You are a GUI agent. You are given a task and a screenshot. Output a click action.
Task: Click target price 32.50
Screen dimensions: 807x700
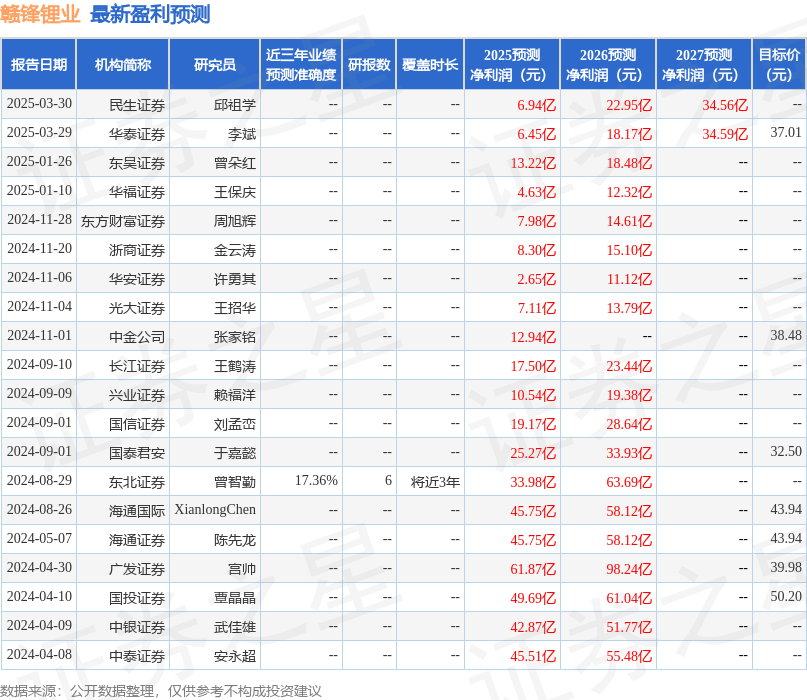(786, 451)
